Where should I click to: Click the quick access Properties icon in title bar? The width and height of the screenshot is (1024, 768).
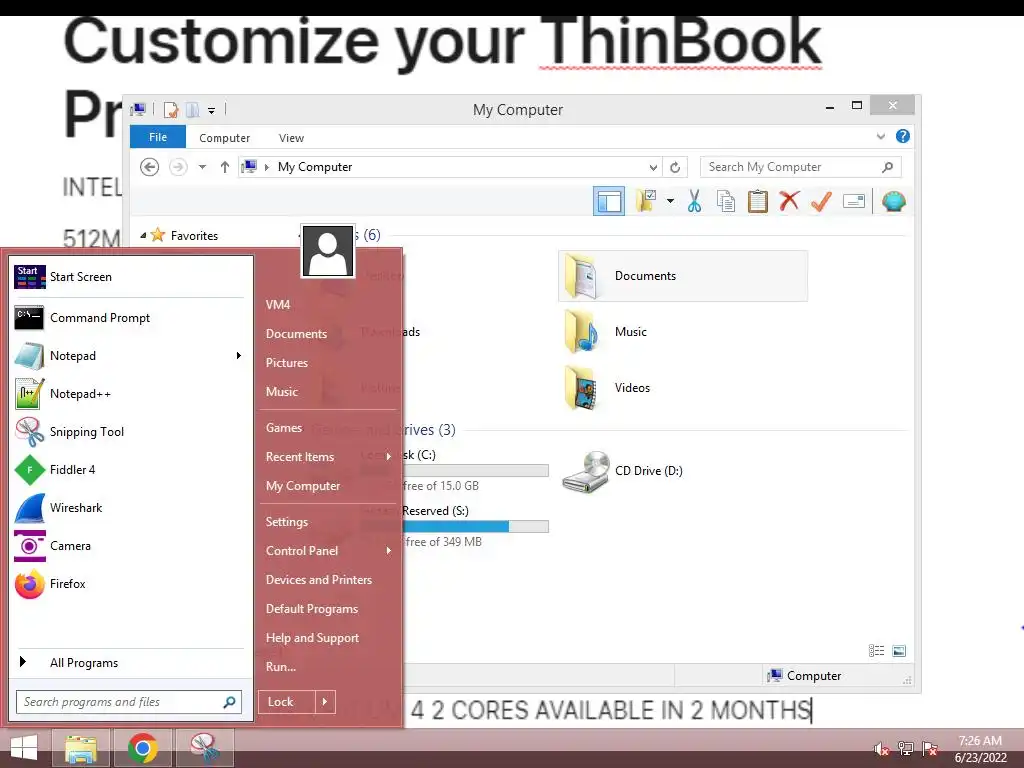point(171,110)
